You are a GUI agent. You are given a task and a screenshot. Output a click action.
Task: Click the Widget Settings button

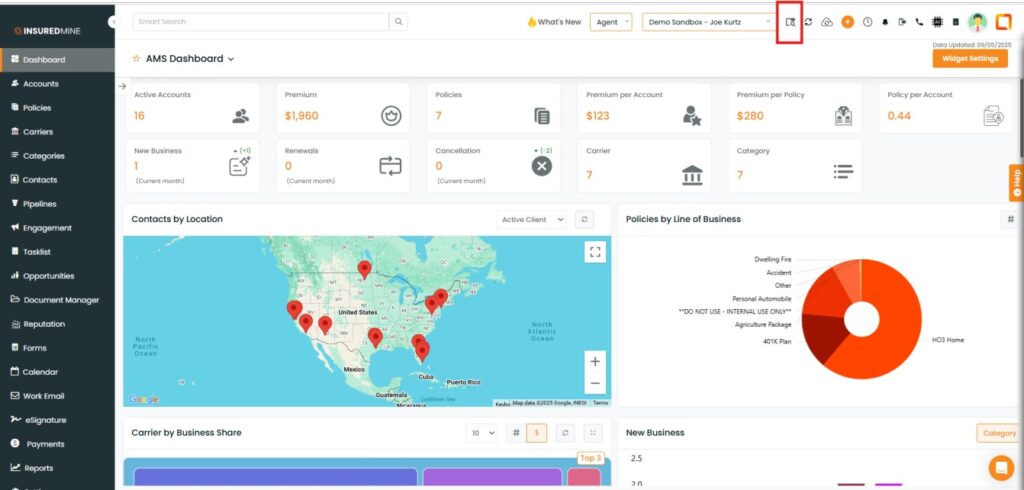point(970,58)
